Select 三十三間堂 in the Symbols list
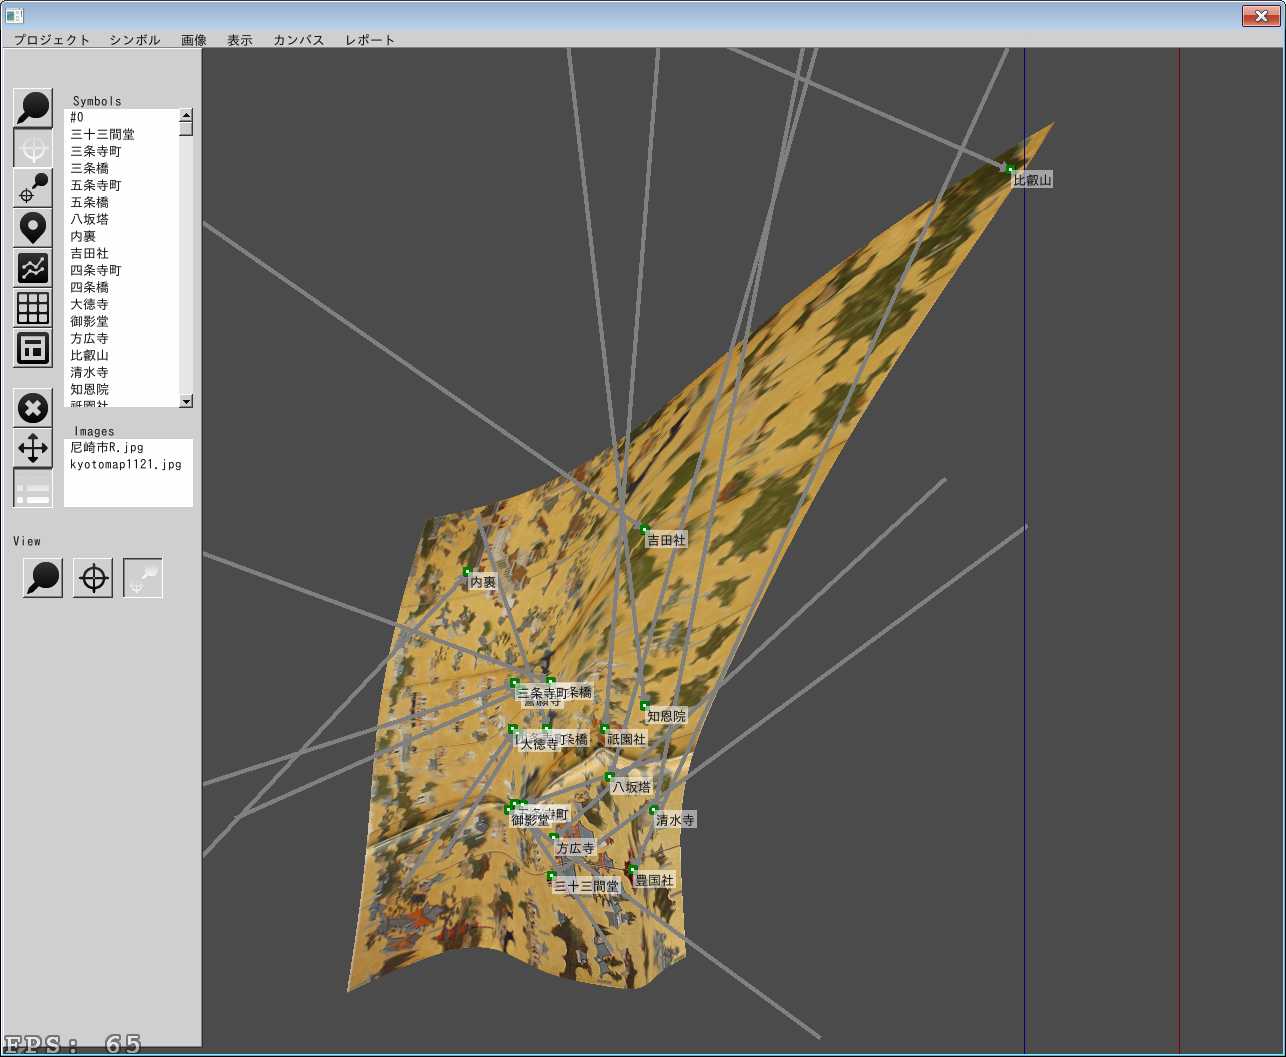This screenshot has width=1286, height=1057. 102,134
